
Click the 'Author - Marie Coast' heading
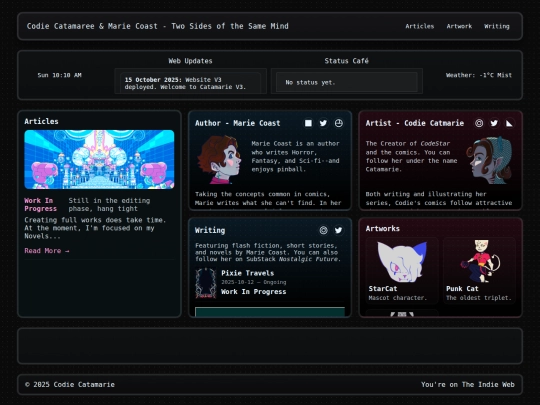point(238,123)
